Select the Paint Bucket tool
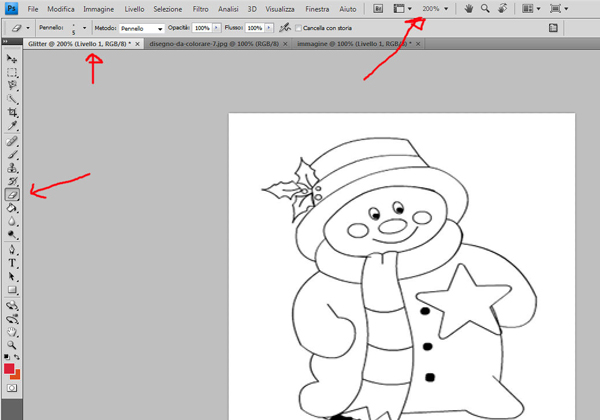 (12, 208)
